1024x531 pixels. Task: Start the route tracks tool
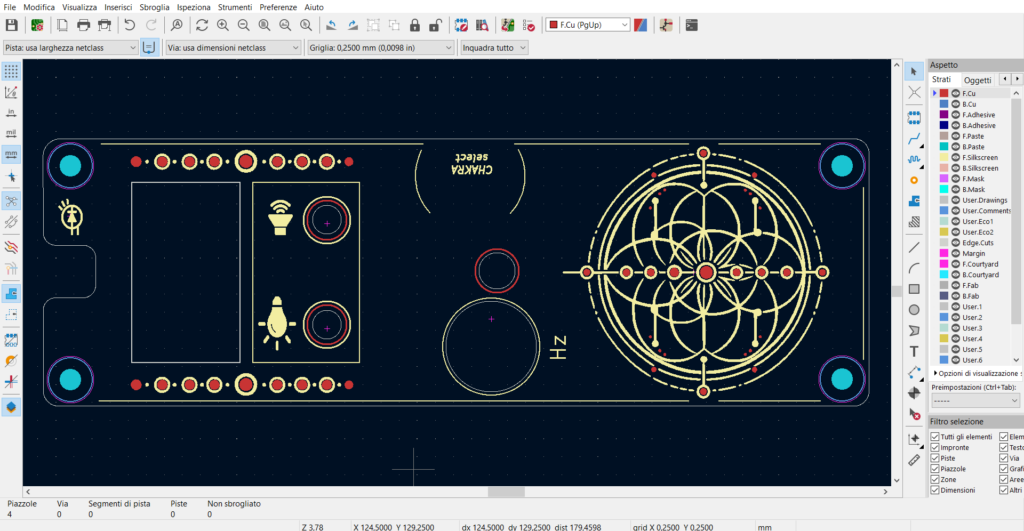pos(914,138)
